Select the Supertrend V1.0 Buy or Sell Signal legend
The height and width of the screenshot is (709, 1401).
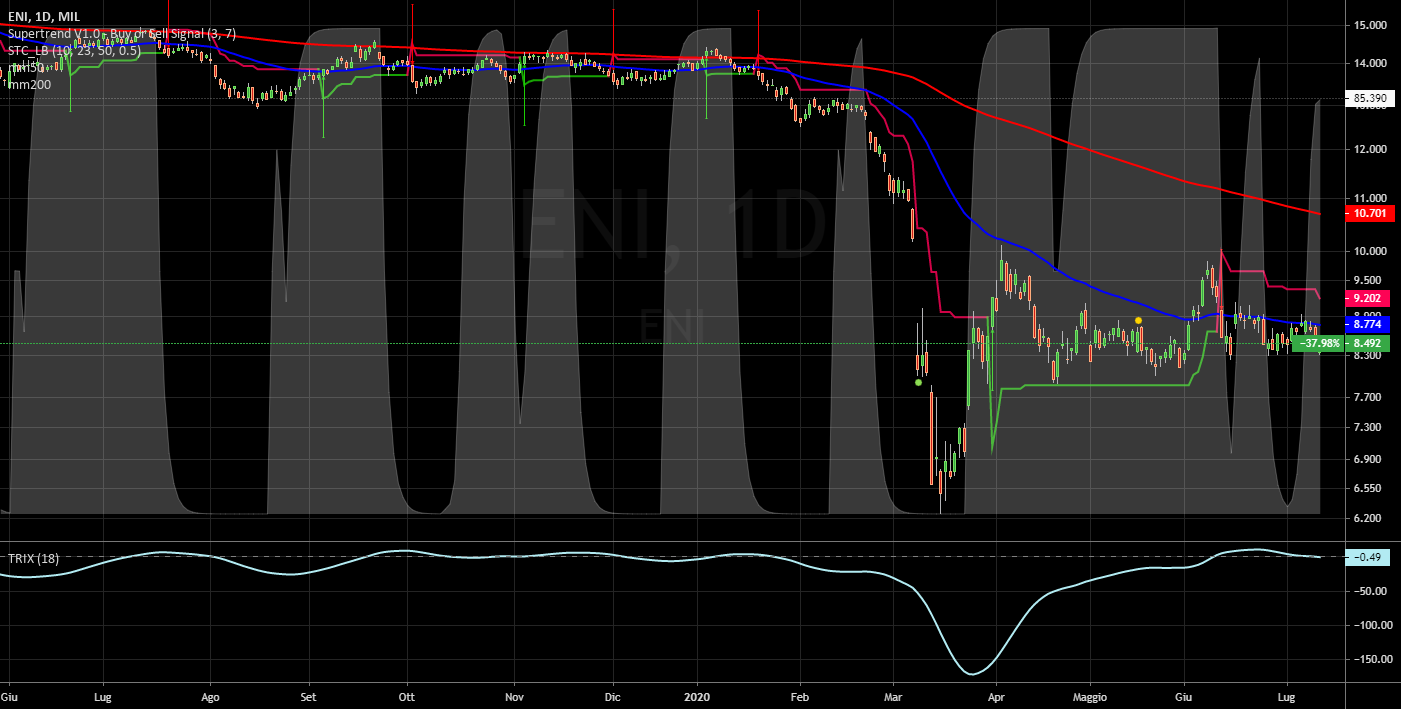point(122,33)
